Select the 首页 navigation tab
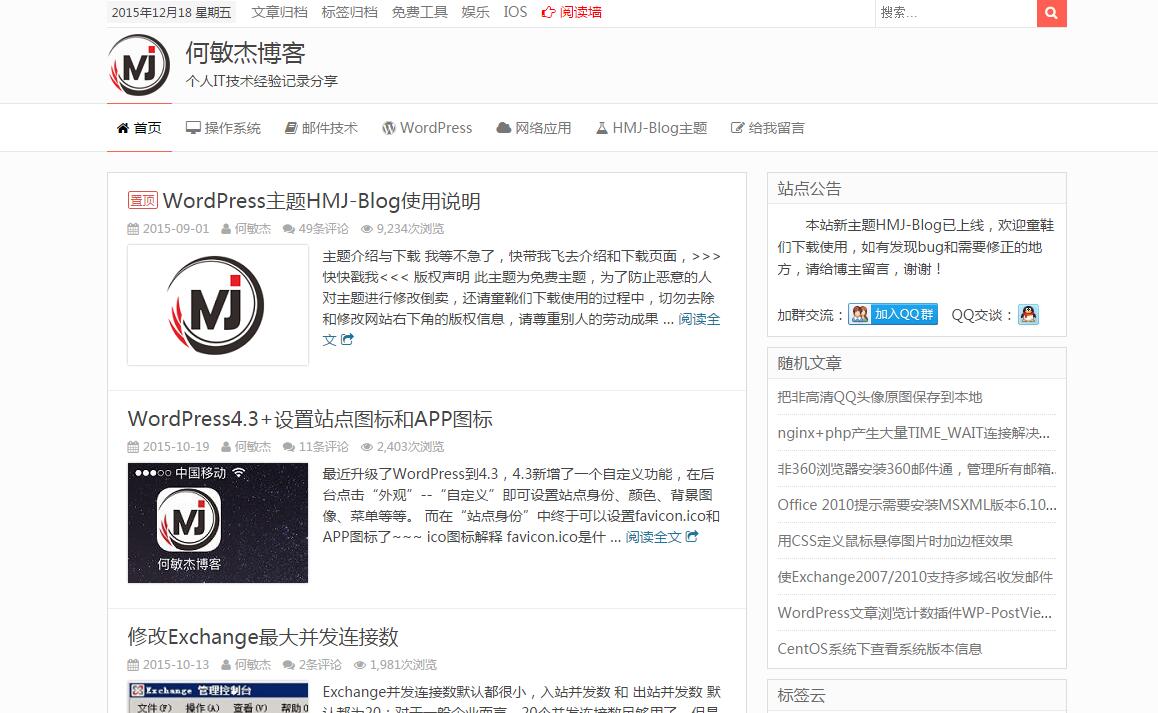Image resolution: width=1158 pixels, height=713 pixels. 140,128
